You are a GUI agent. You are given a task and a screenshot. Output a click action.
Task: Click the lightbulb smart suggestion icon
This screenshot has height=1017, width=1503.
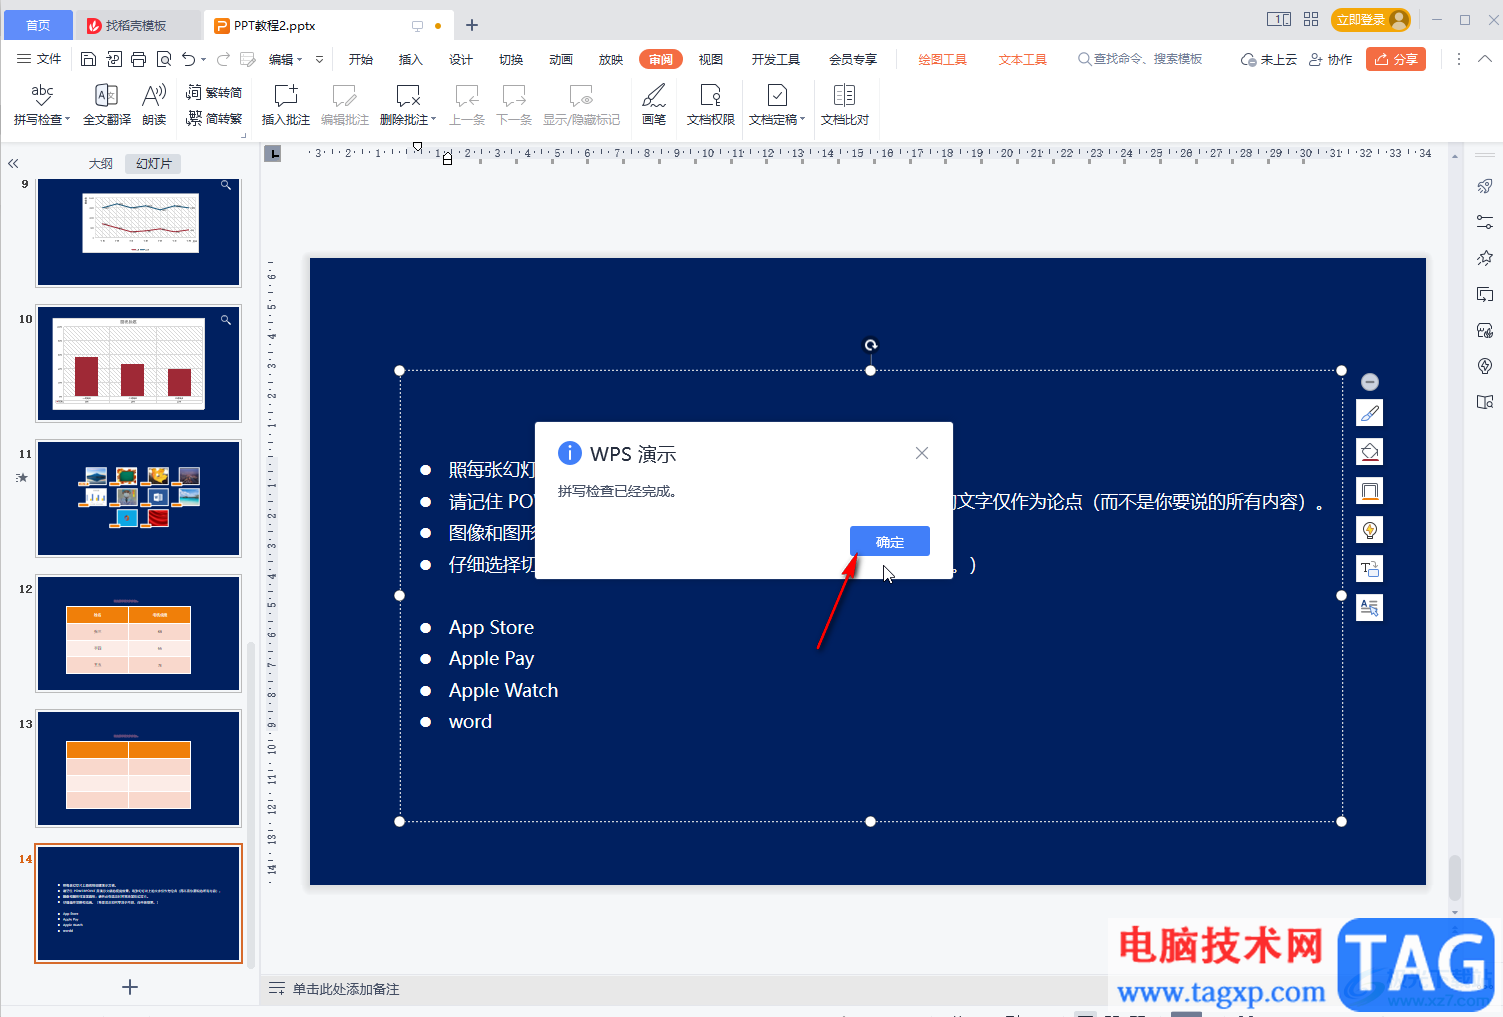(1370, 530)
